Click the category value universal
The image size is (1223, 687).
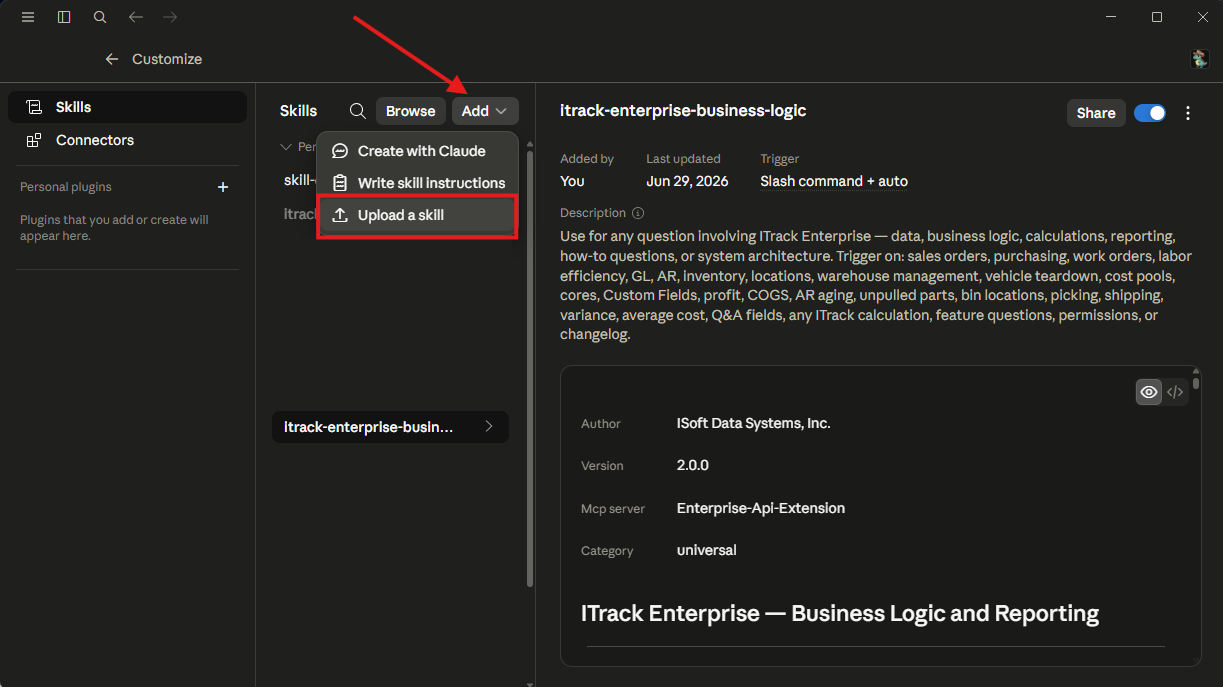click(x=707, y=550)
